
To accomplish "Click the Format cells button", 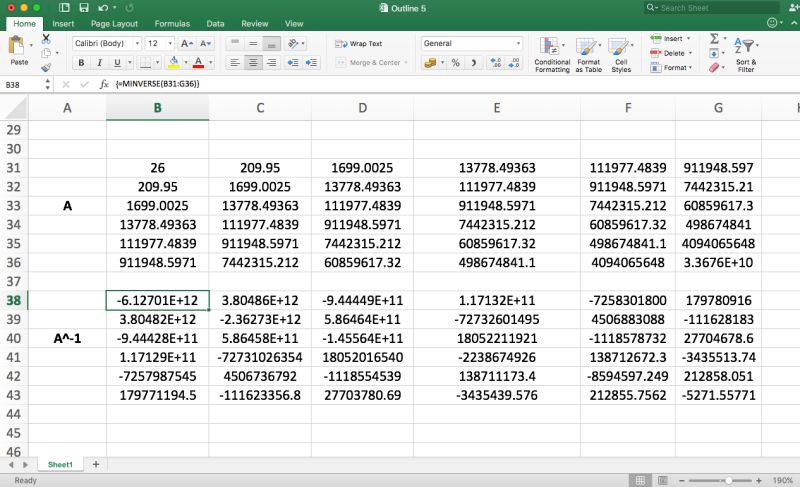I will point(671,67).
